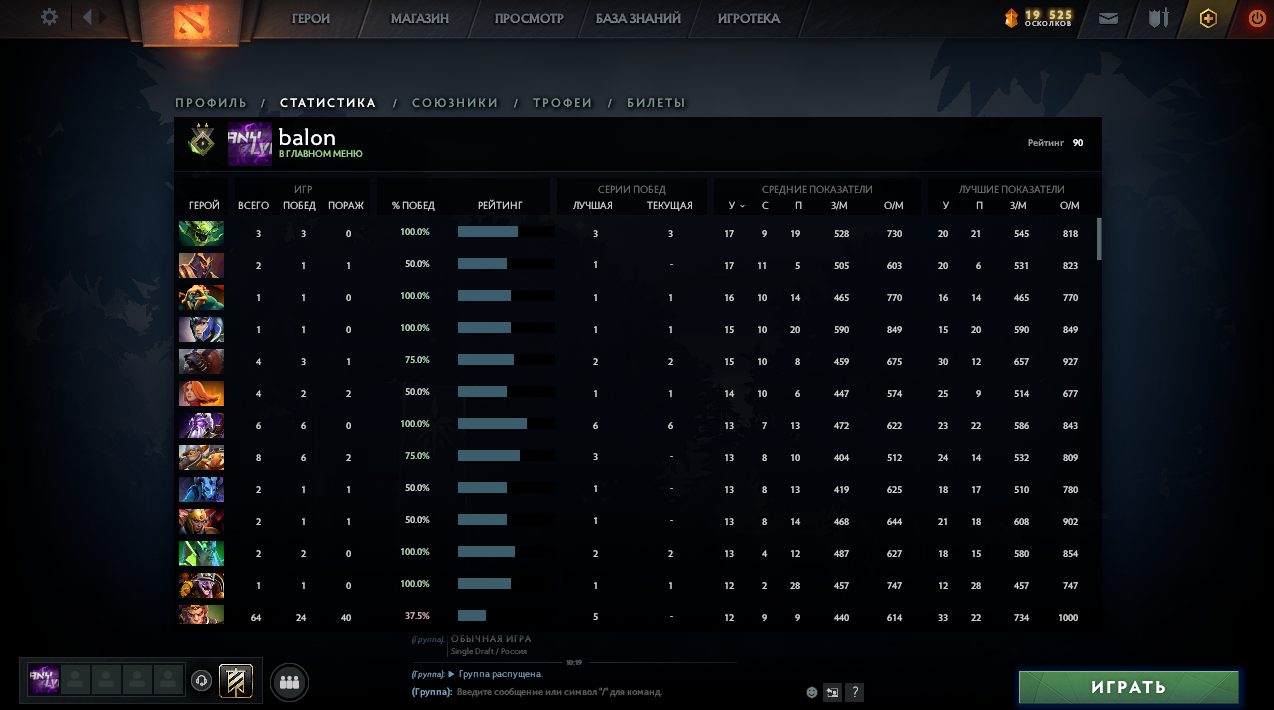
Task: Click the party headset voice icon
Action: pyautogui.click(x=202, y=681)
